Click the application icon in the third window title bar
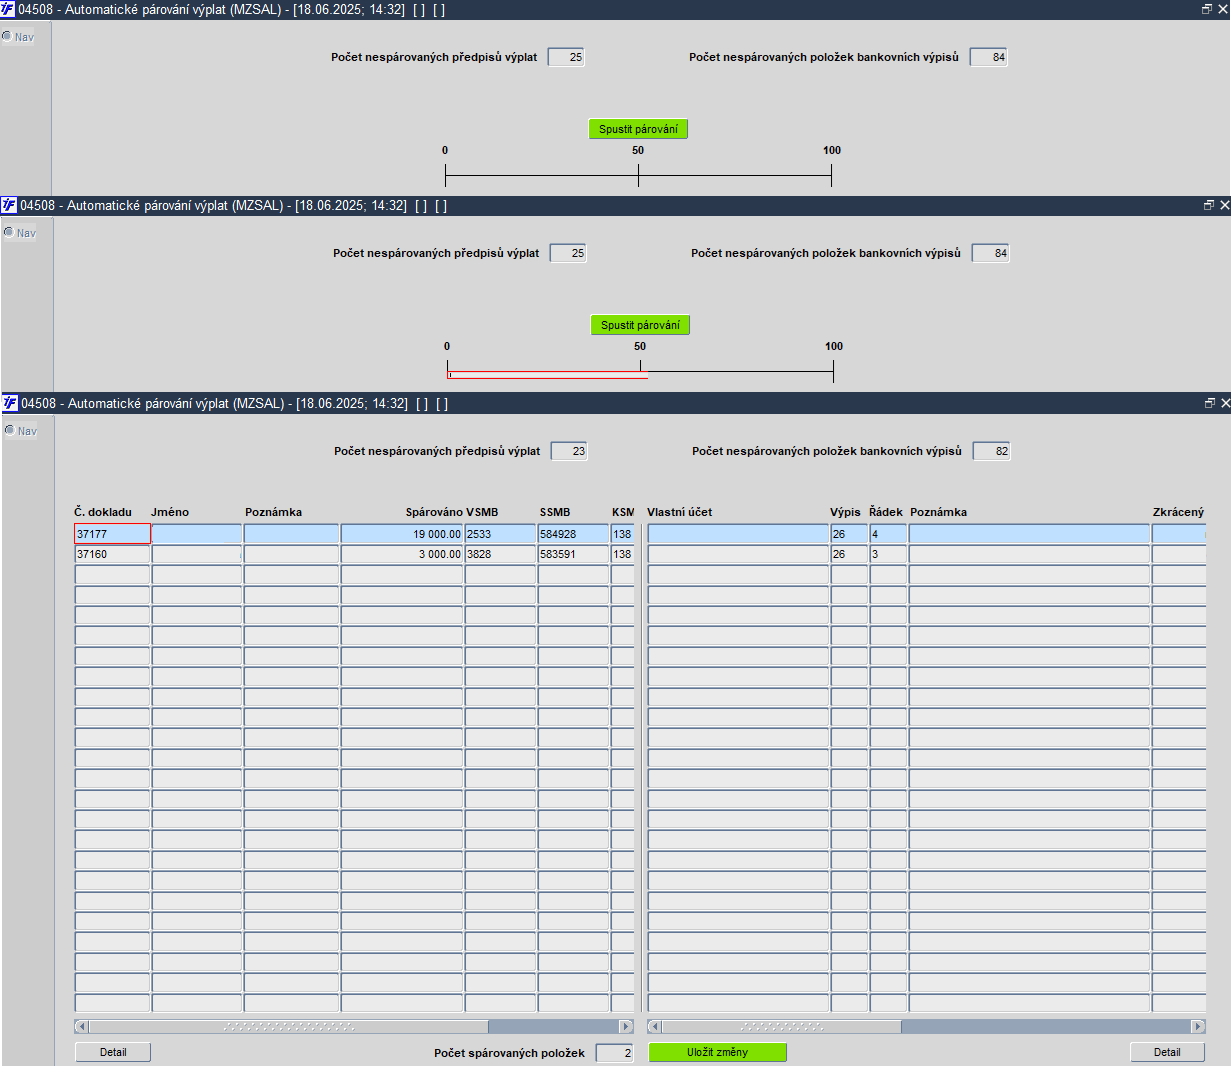Screen dimensions: 1231x1066 (10, 403)
